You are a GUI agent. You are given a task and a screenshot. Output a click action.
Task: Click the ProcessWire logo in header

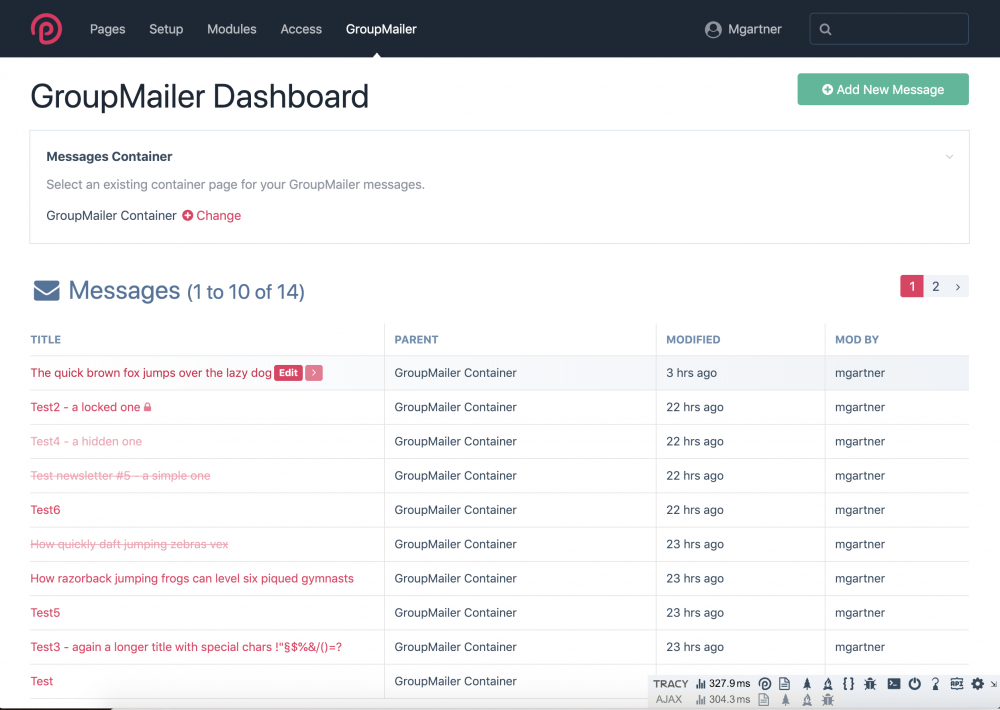46,29
